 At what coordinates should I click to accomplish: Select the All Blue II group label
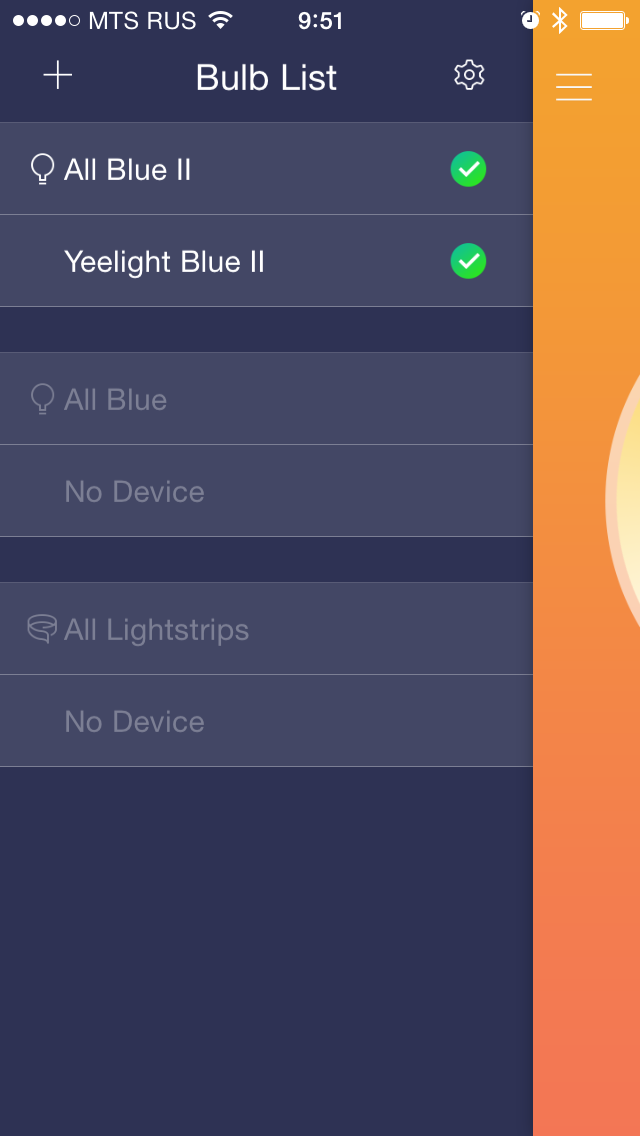[x=128, y=170]
